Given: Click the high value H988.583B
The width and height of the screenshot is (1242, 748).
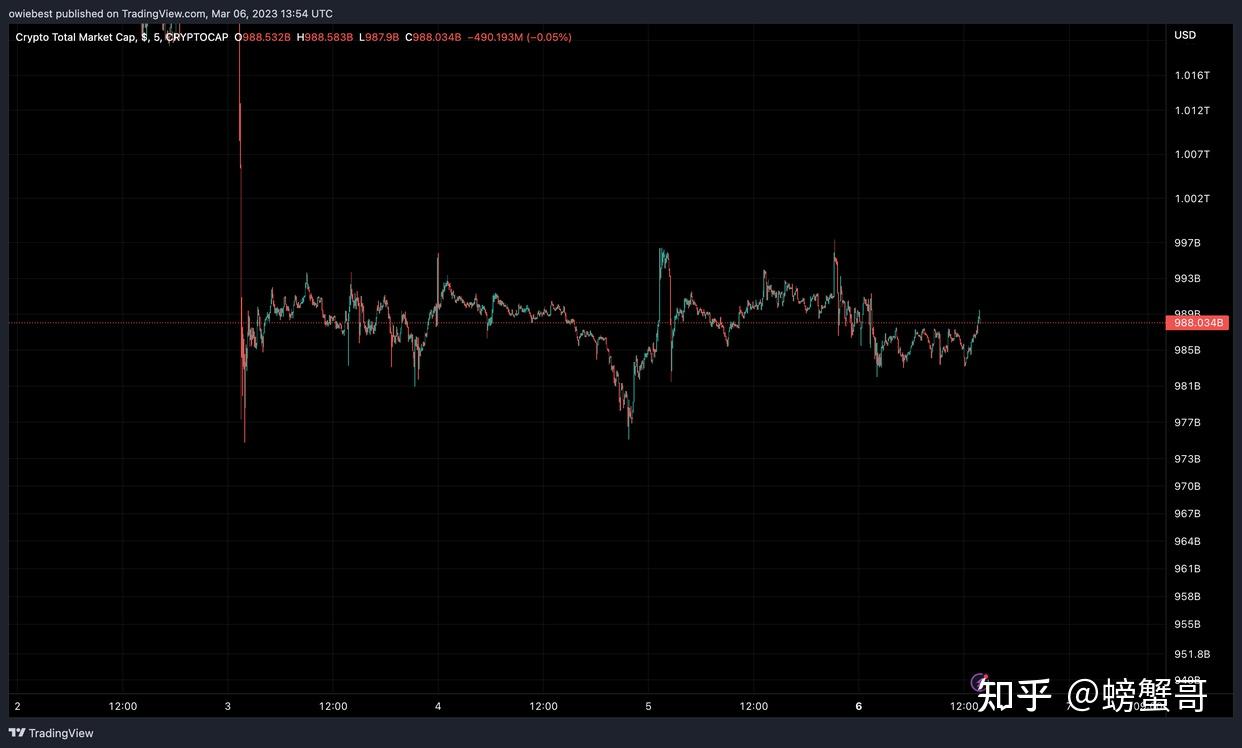Looking at the screenshot, I should (325, 37).
